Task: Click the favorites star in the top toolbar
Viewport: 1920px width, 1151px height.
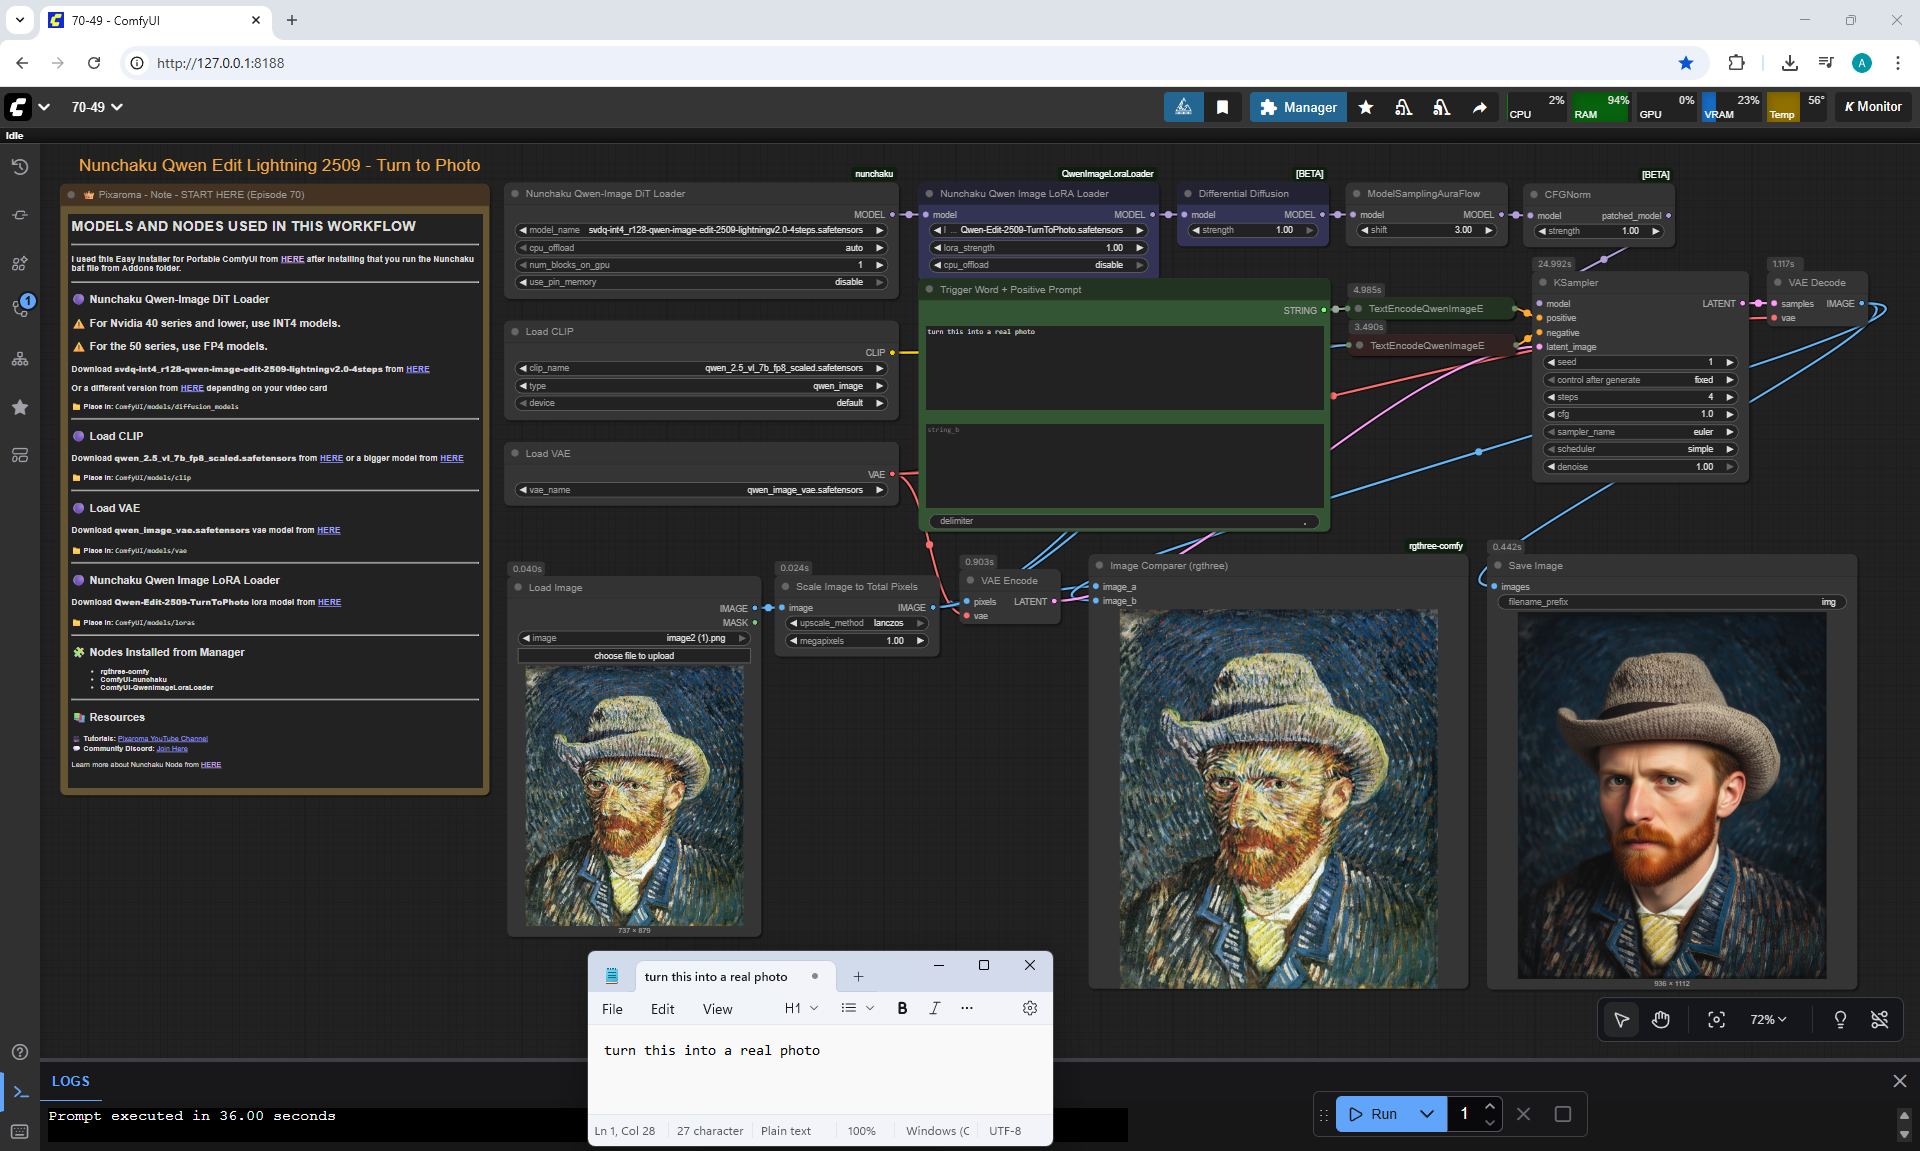Action: 1366,107
